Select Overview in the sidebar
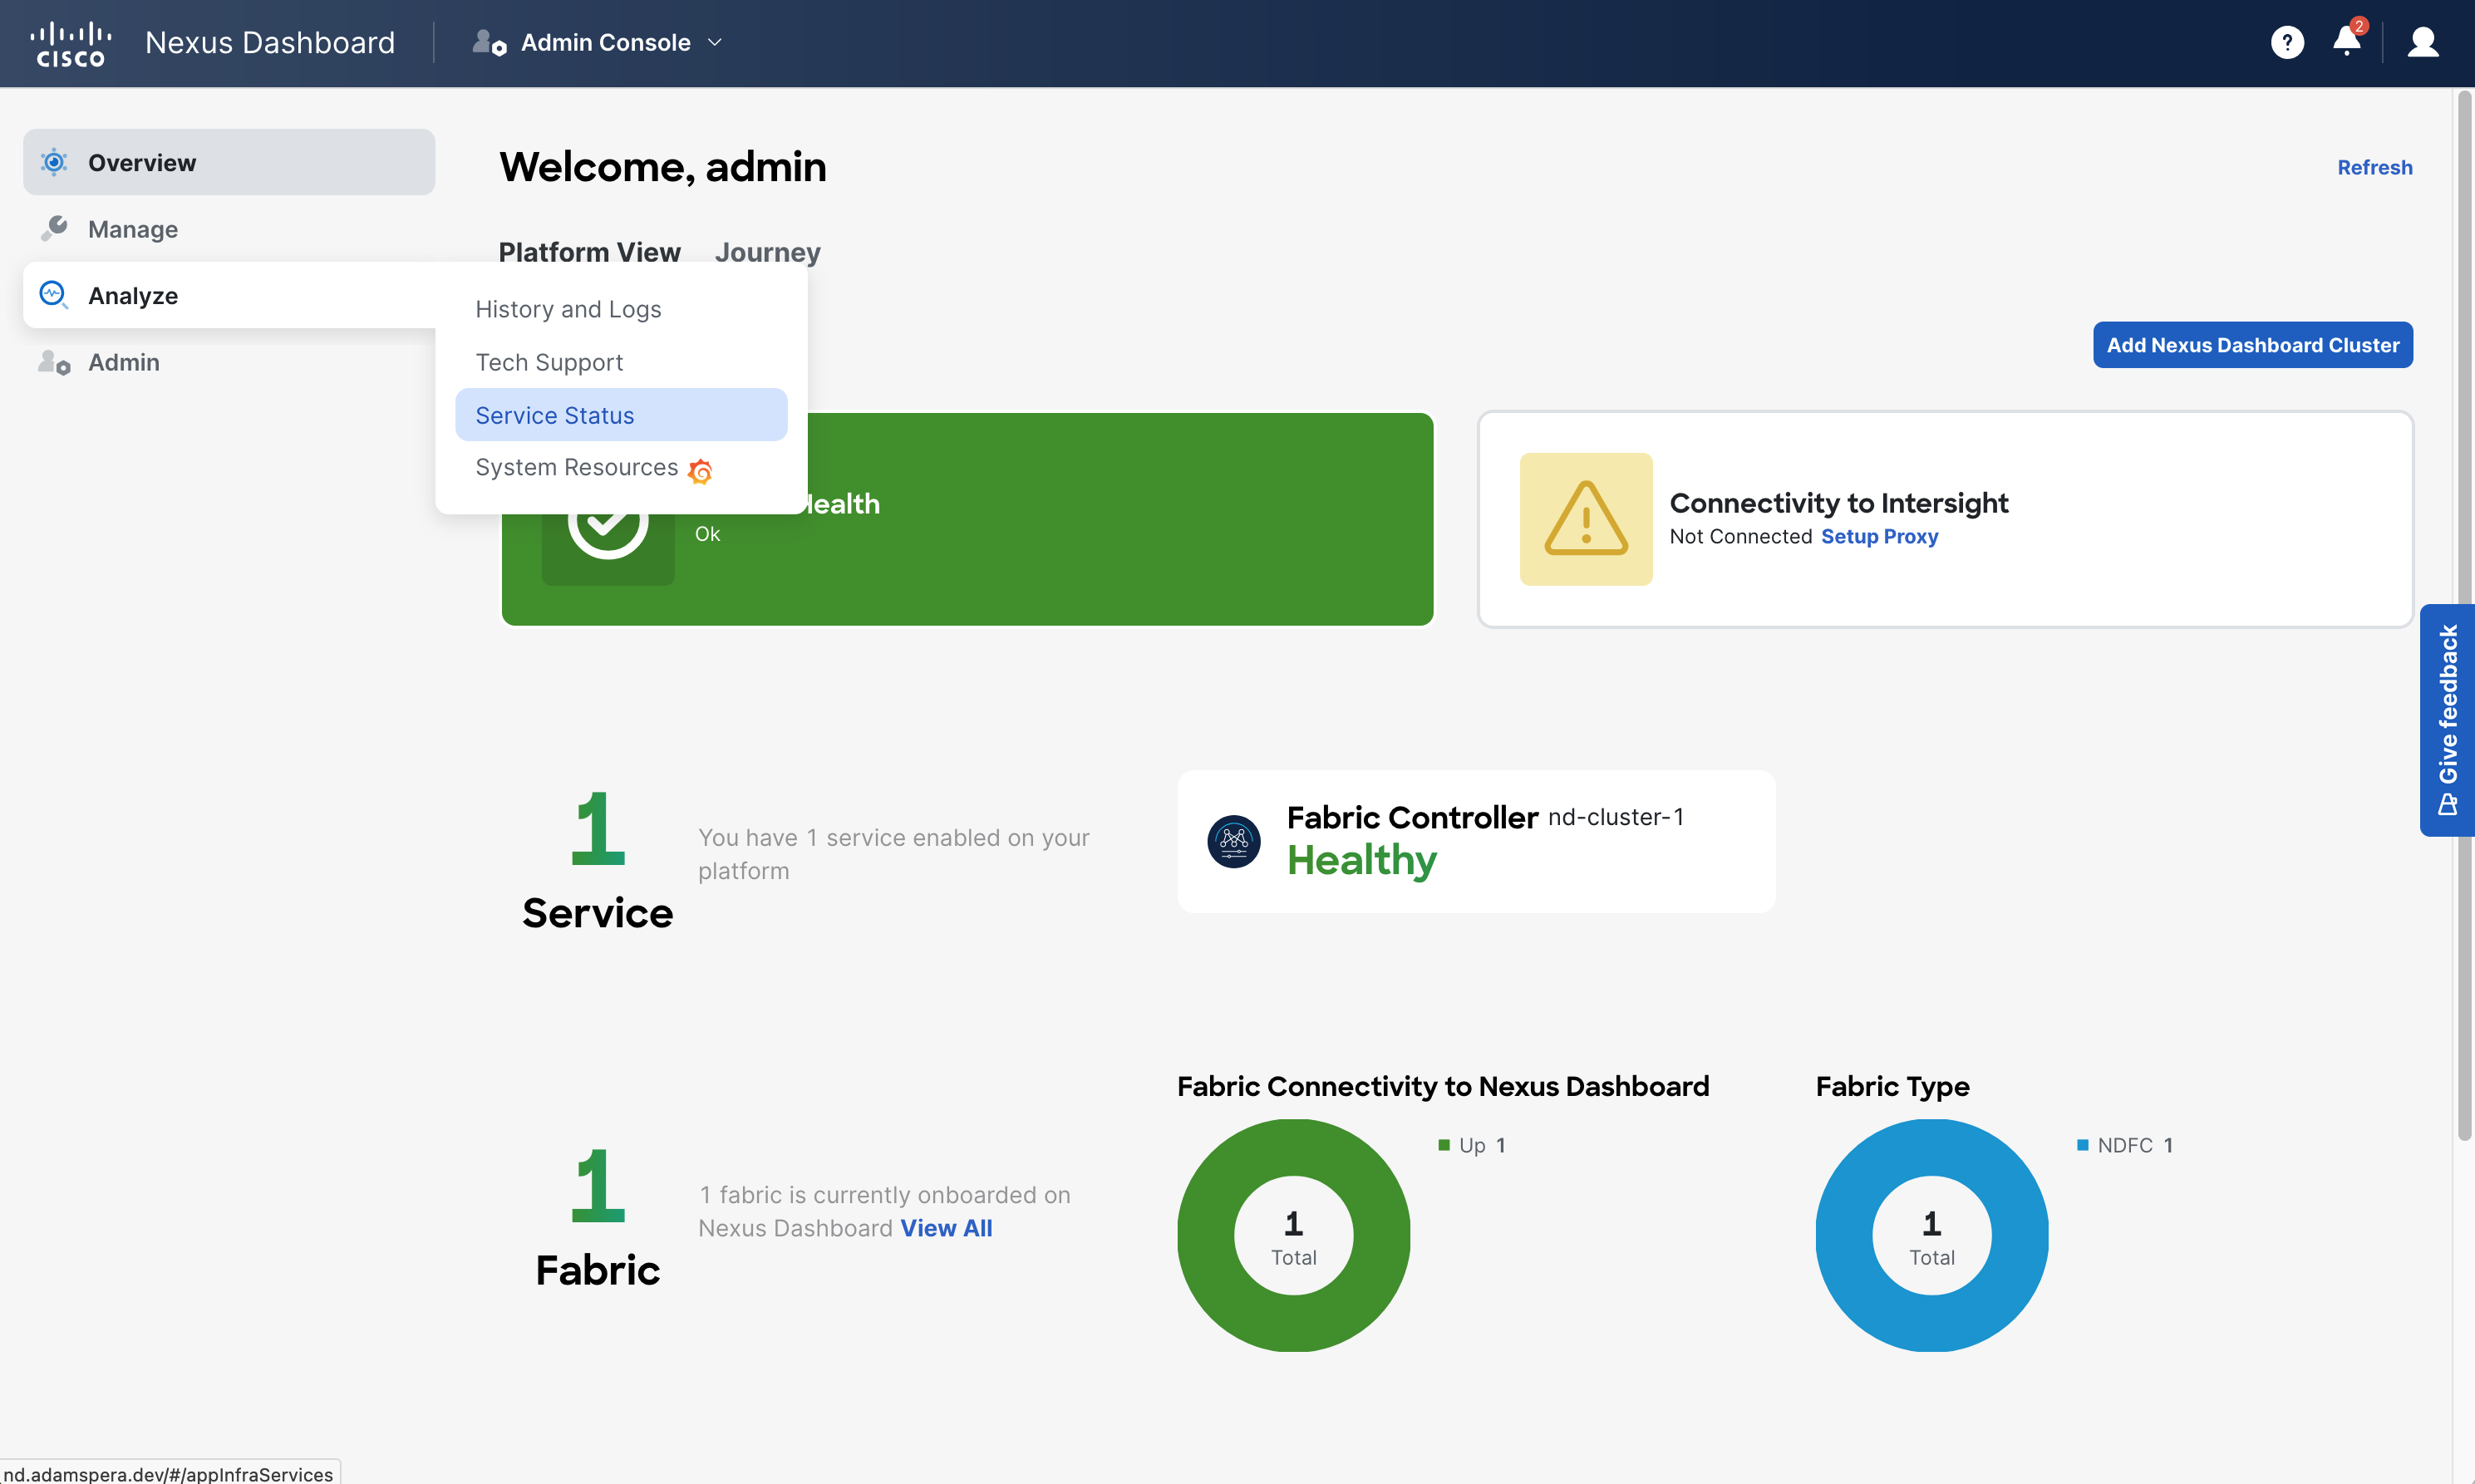 tap(229, 162)
